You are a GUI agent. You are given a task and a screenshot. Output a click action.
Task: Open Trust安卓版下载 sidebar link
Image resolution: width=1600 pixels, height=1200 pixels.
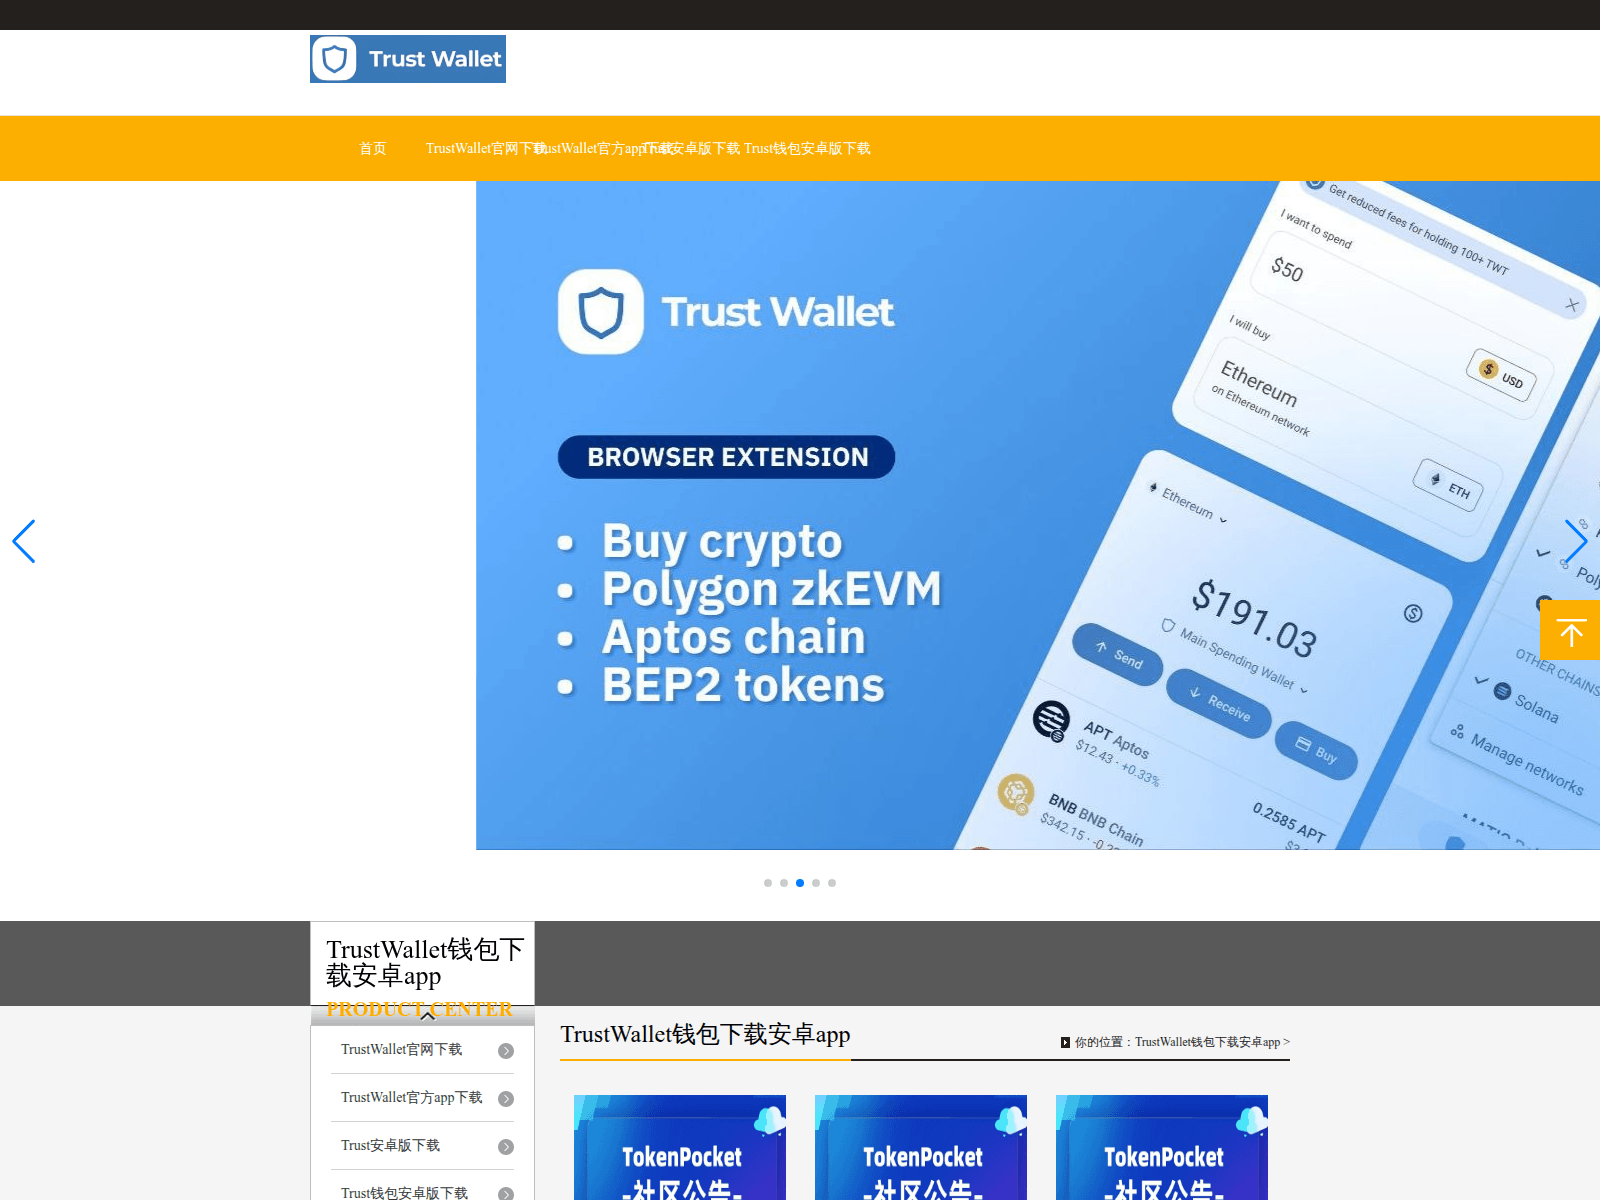390,1145
